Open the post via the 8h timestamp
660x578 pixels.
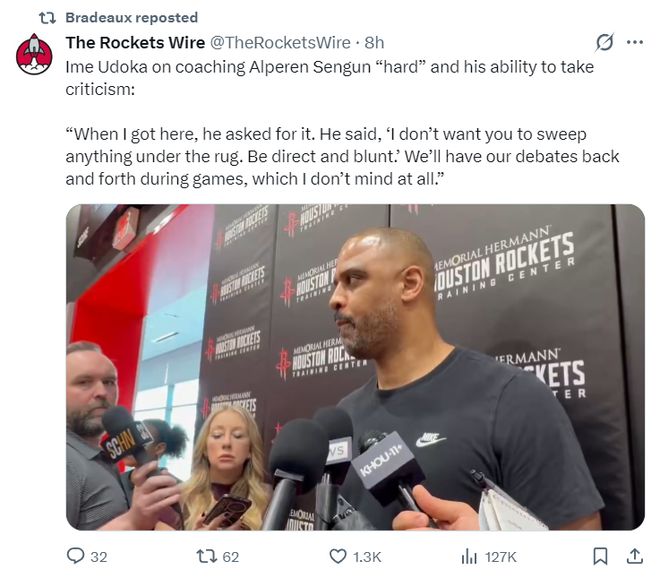tap(374, 43)
